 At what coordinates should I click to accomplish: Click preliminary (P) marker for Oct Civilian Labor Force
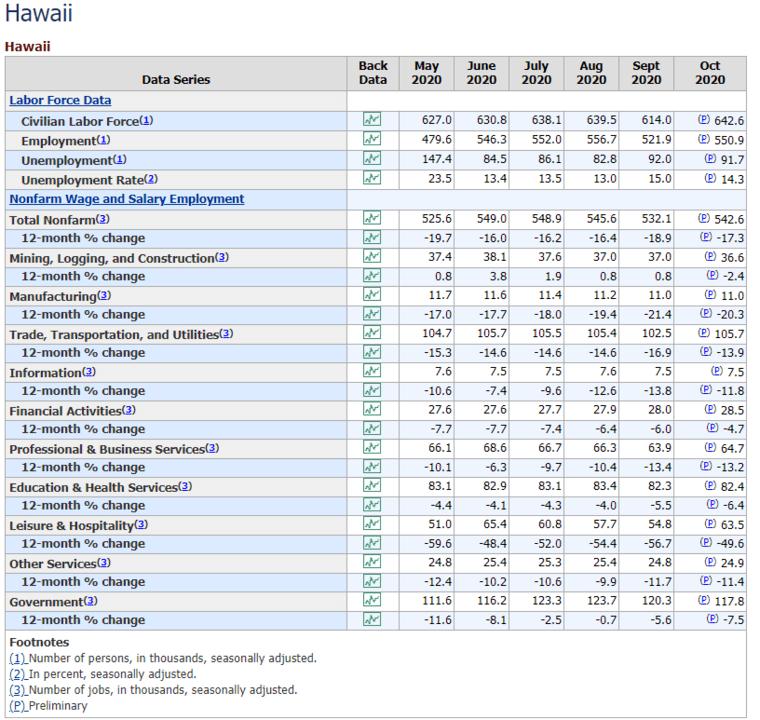(x=703, y=120)
